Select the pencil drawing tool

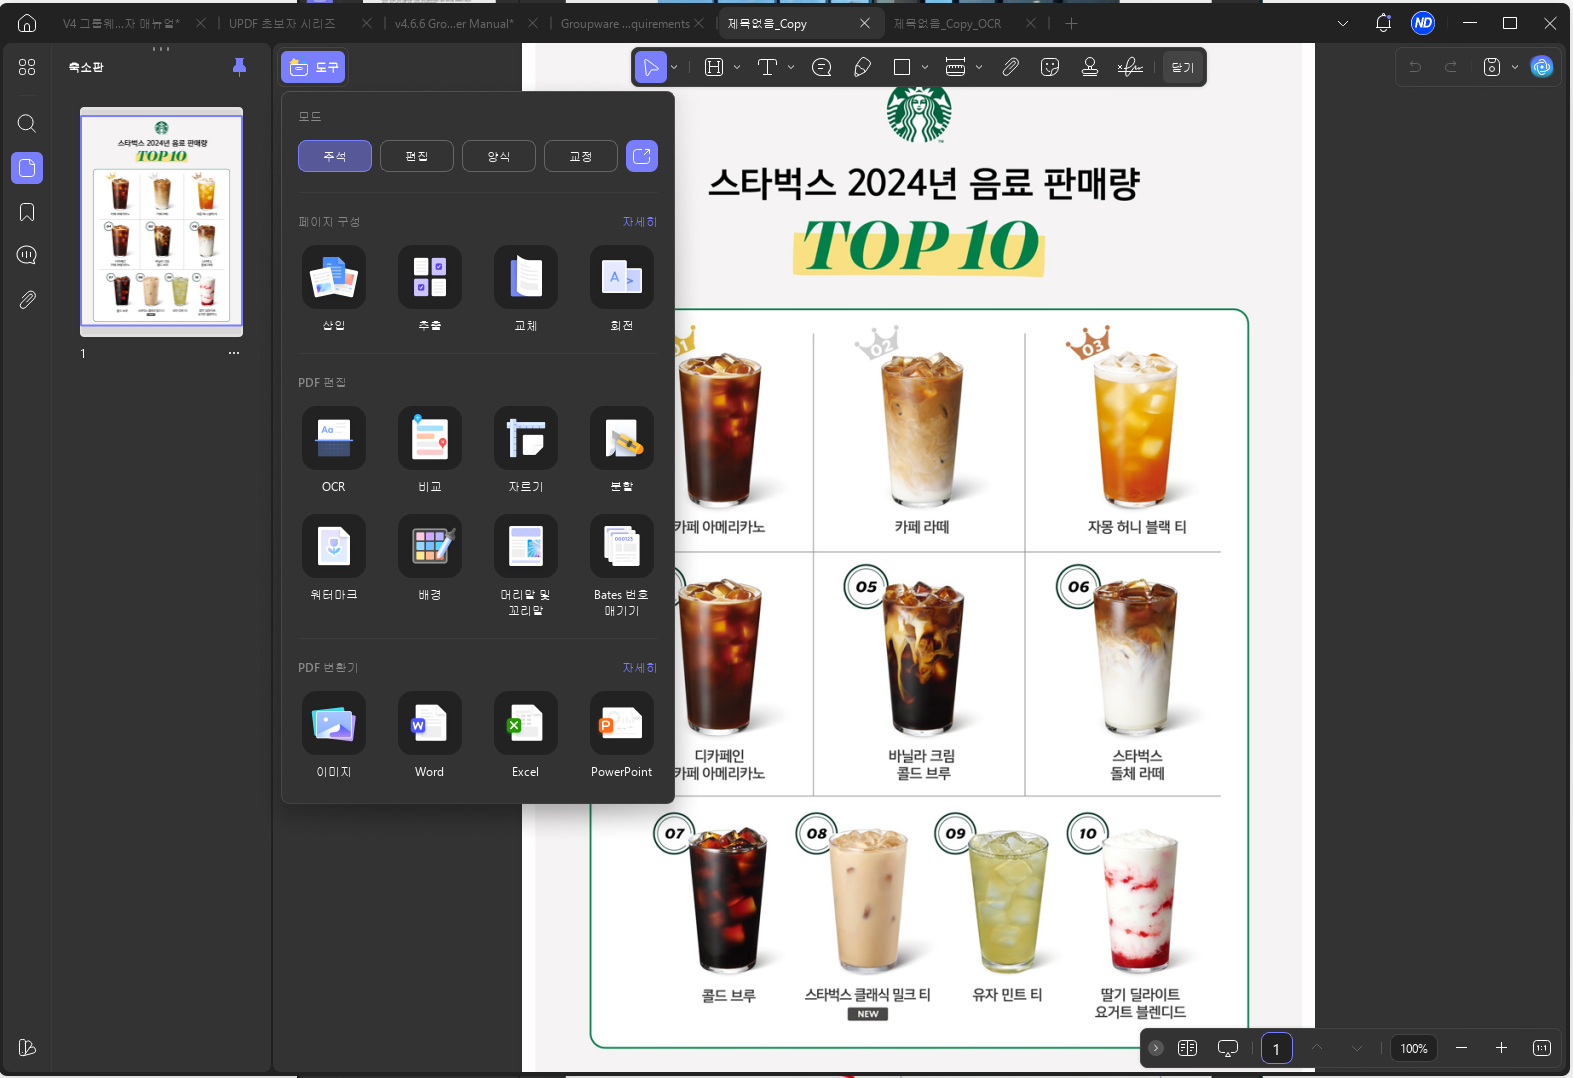pyautogui.click(x=862, y=67)
